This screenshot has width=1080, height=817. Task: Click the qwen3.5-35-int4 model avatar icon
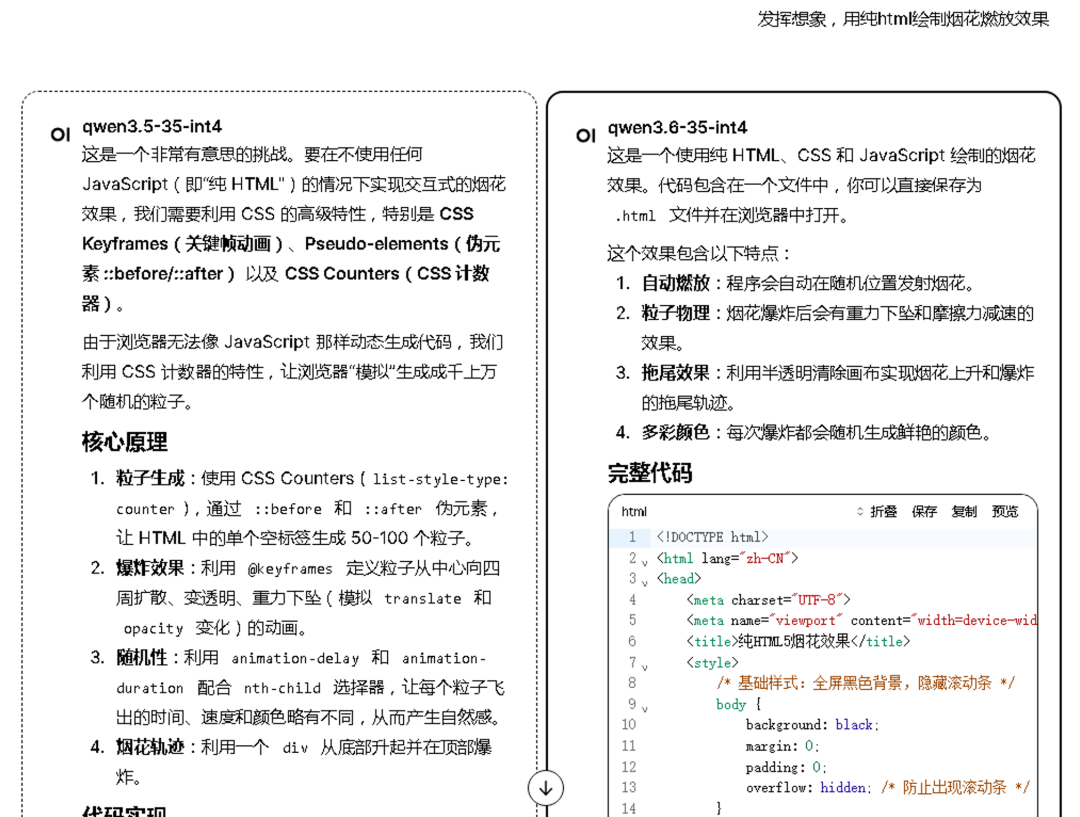61,134
